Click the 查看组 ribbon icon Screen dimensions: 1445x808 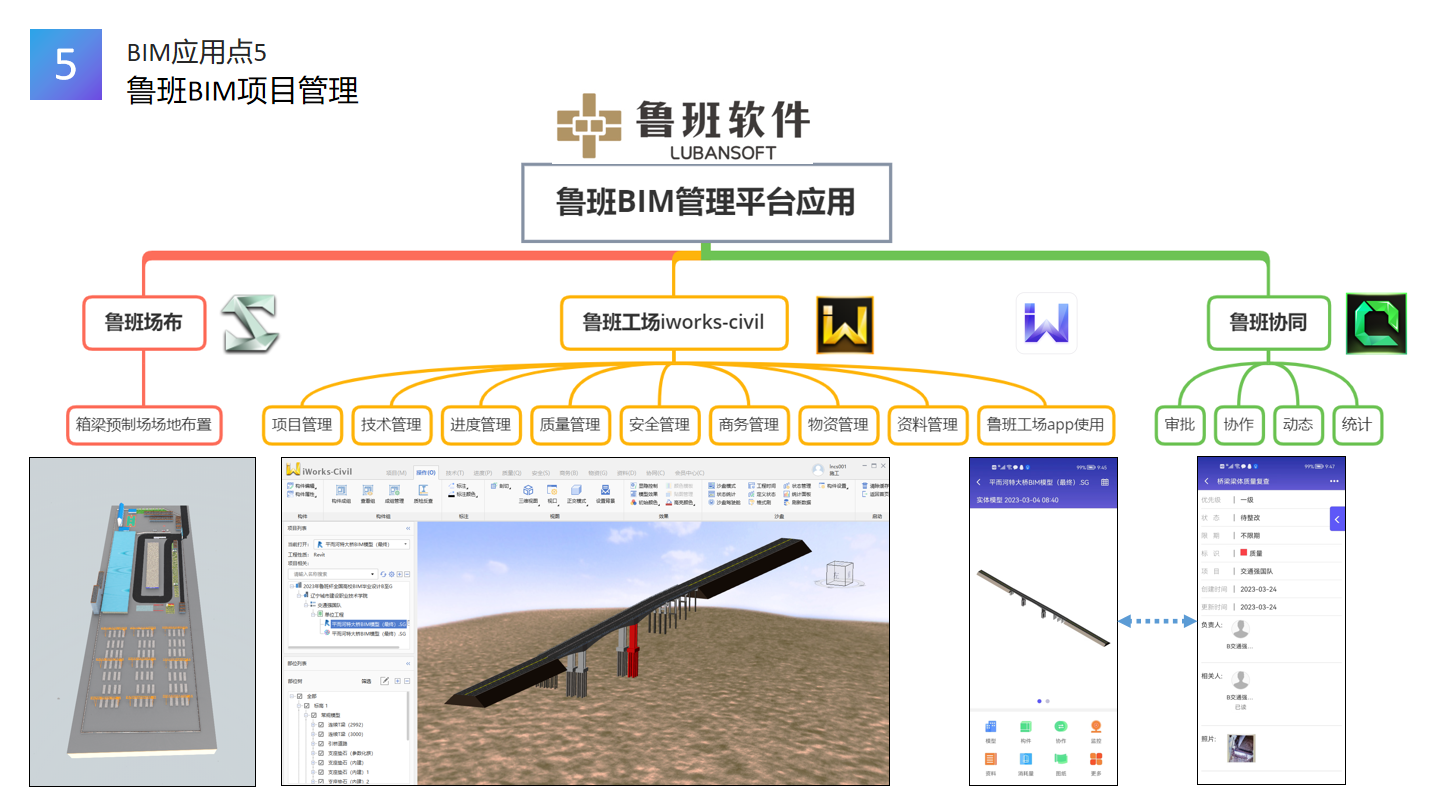pos(368,490)
